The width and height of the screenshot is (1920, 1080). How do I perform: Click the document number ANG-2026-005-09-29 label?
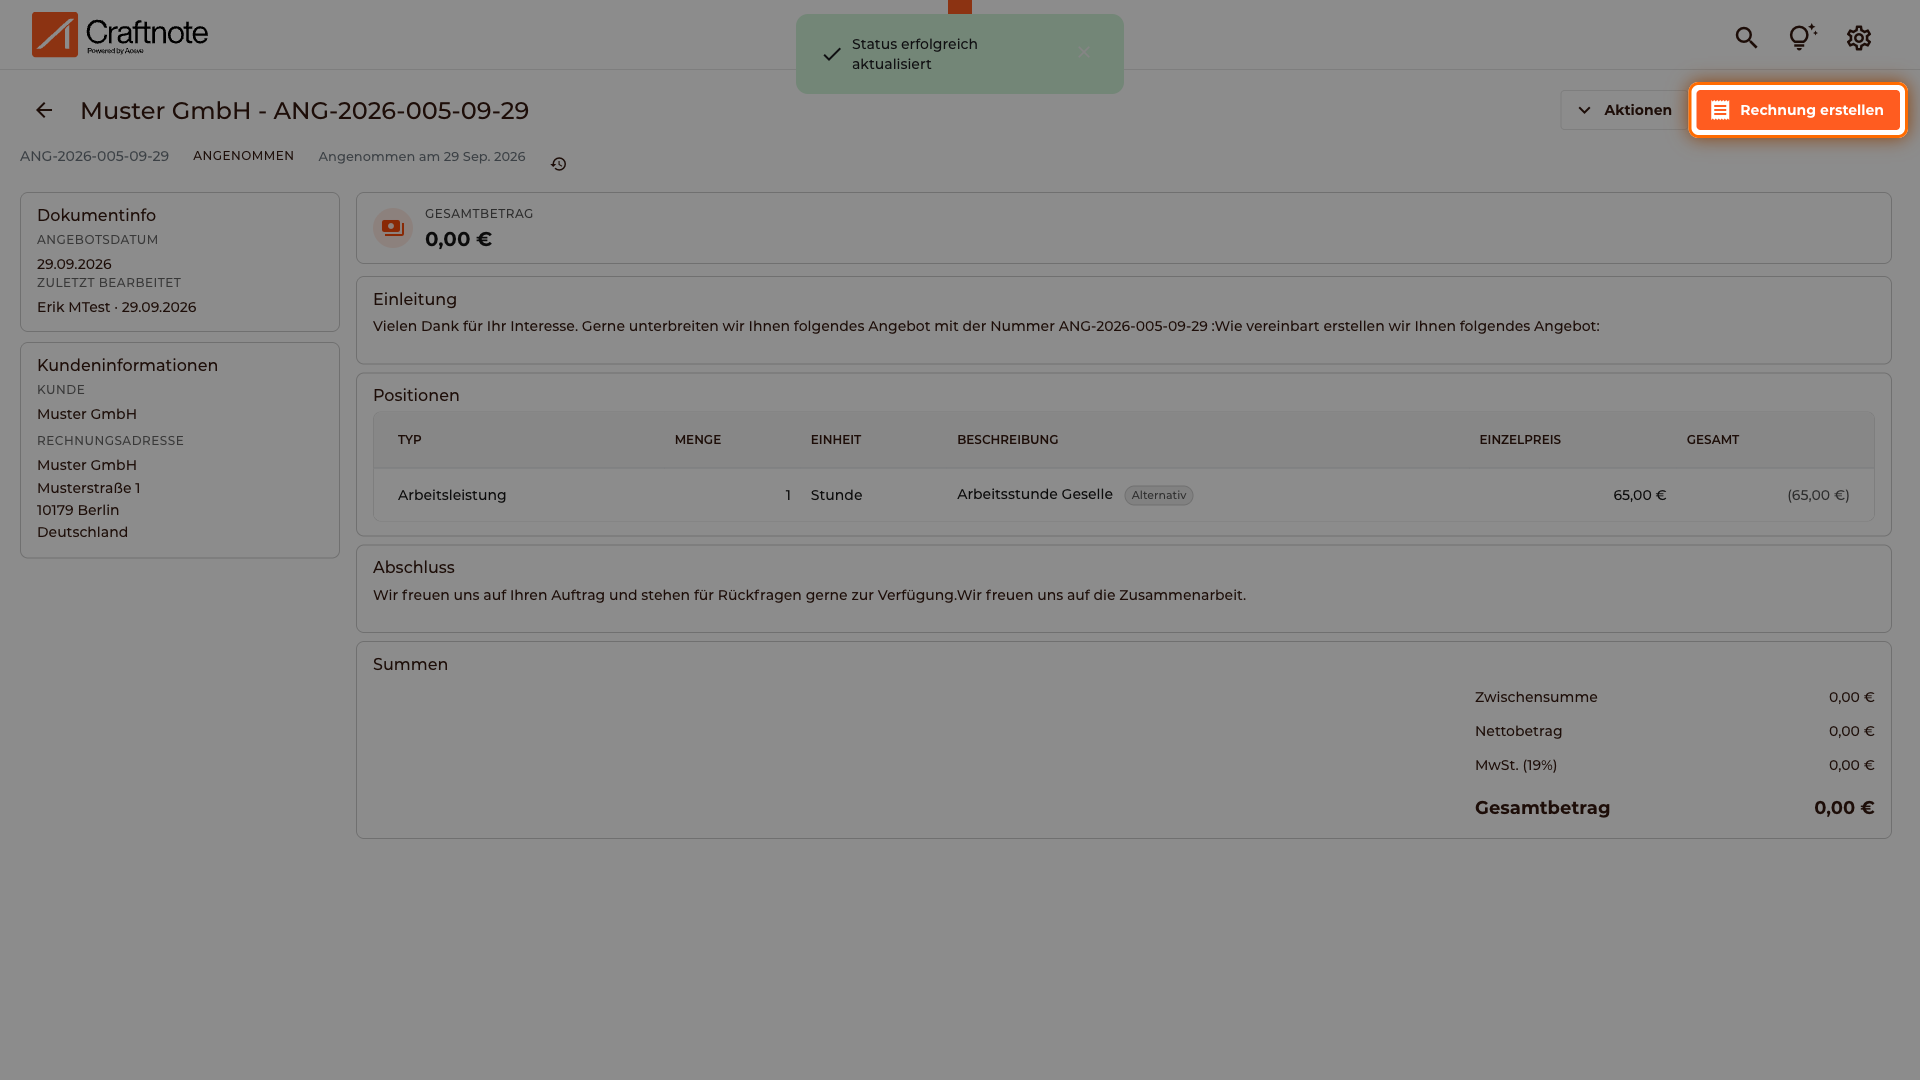[x=94, y=156]
